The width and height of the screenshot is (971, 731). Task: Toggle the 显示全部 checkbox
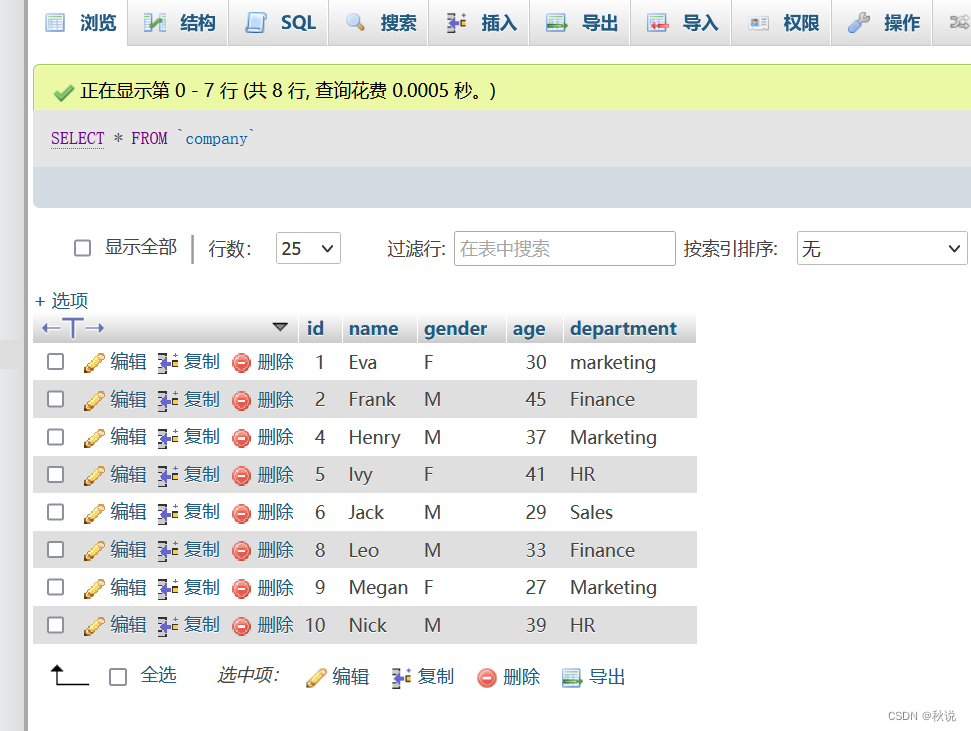(x=82, y=248)
